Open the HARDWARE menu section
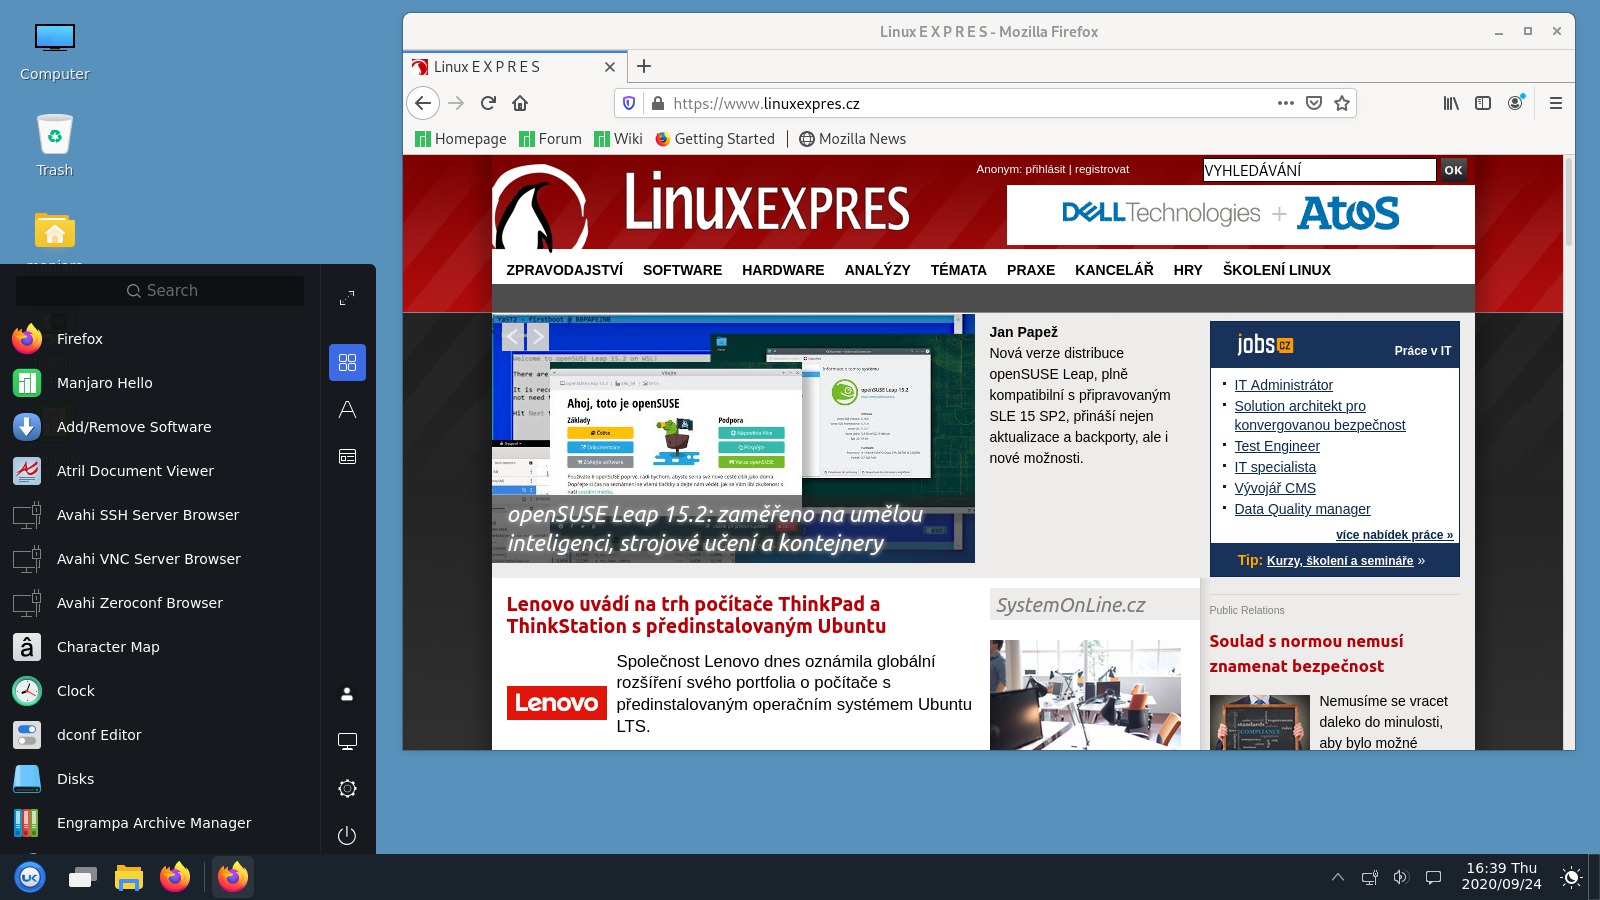1600x900 pixels. 783,270
